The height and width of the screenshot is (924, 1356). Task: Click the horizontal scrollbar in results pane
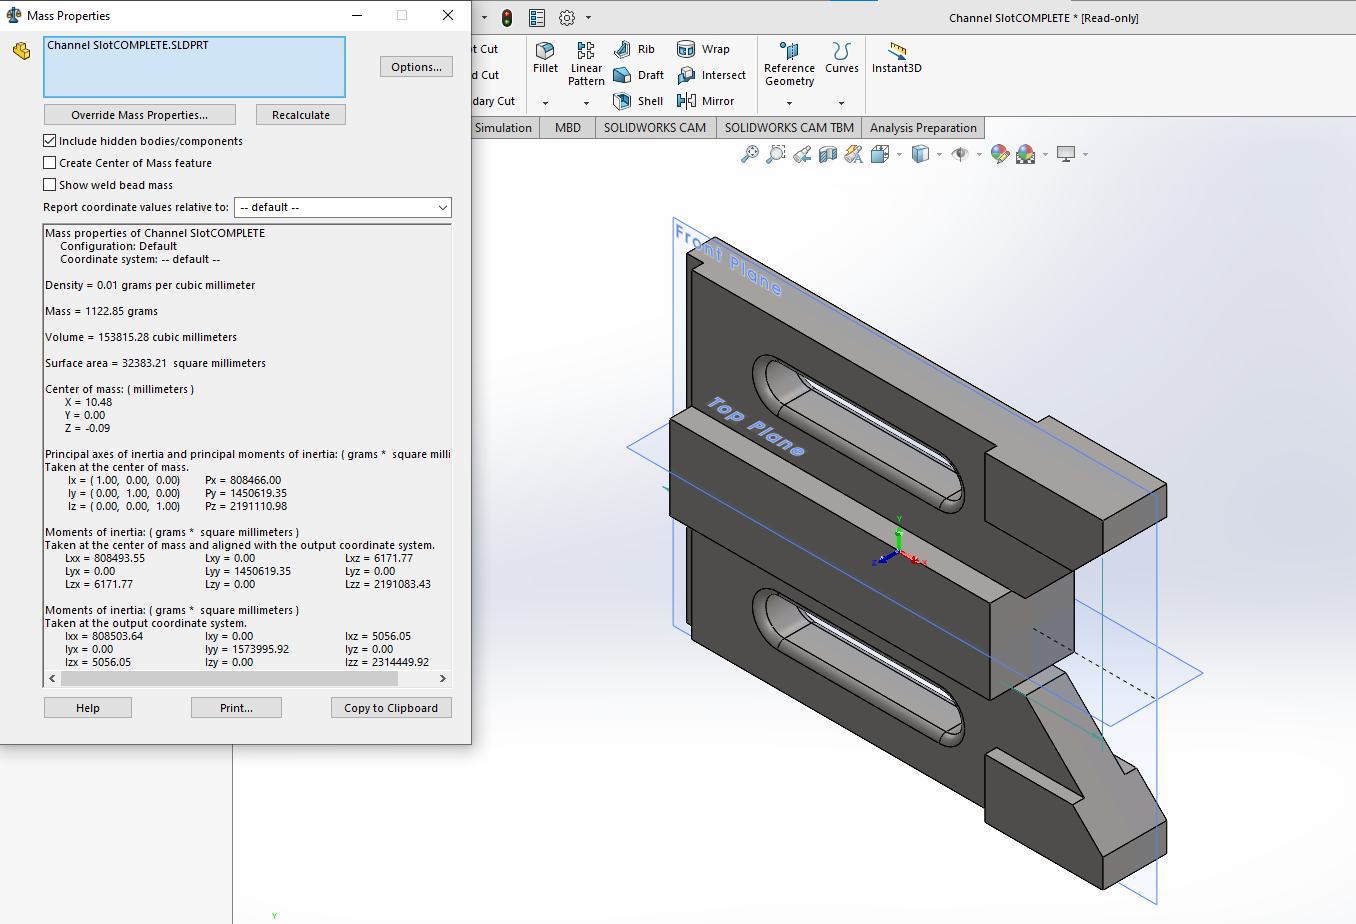[x=229, y=678]
